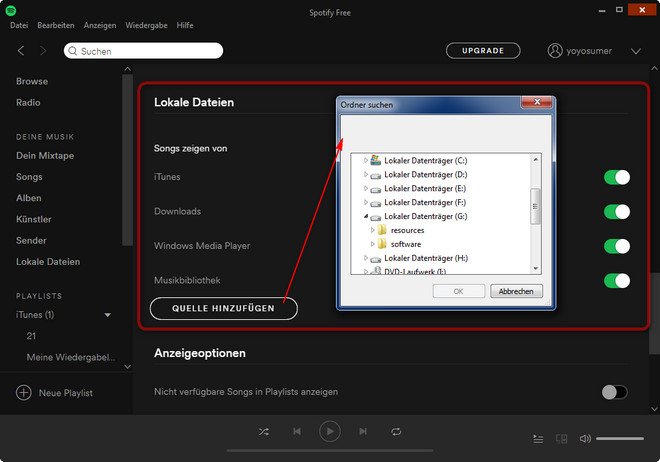Open the Wiedergabe menu
Viewport: 660px width, 462px height.
[146, 25]
